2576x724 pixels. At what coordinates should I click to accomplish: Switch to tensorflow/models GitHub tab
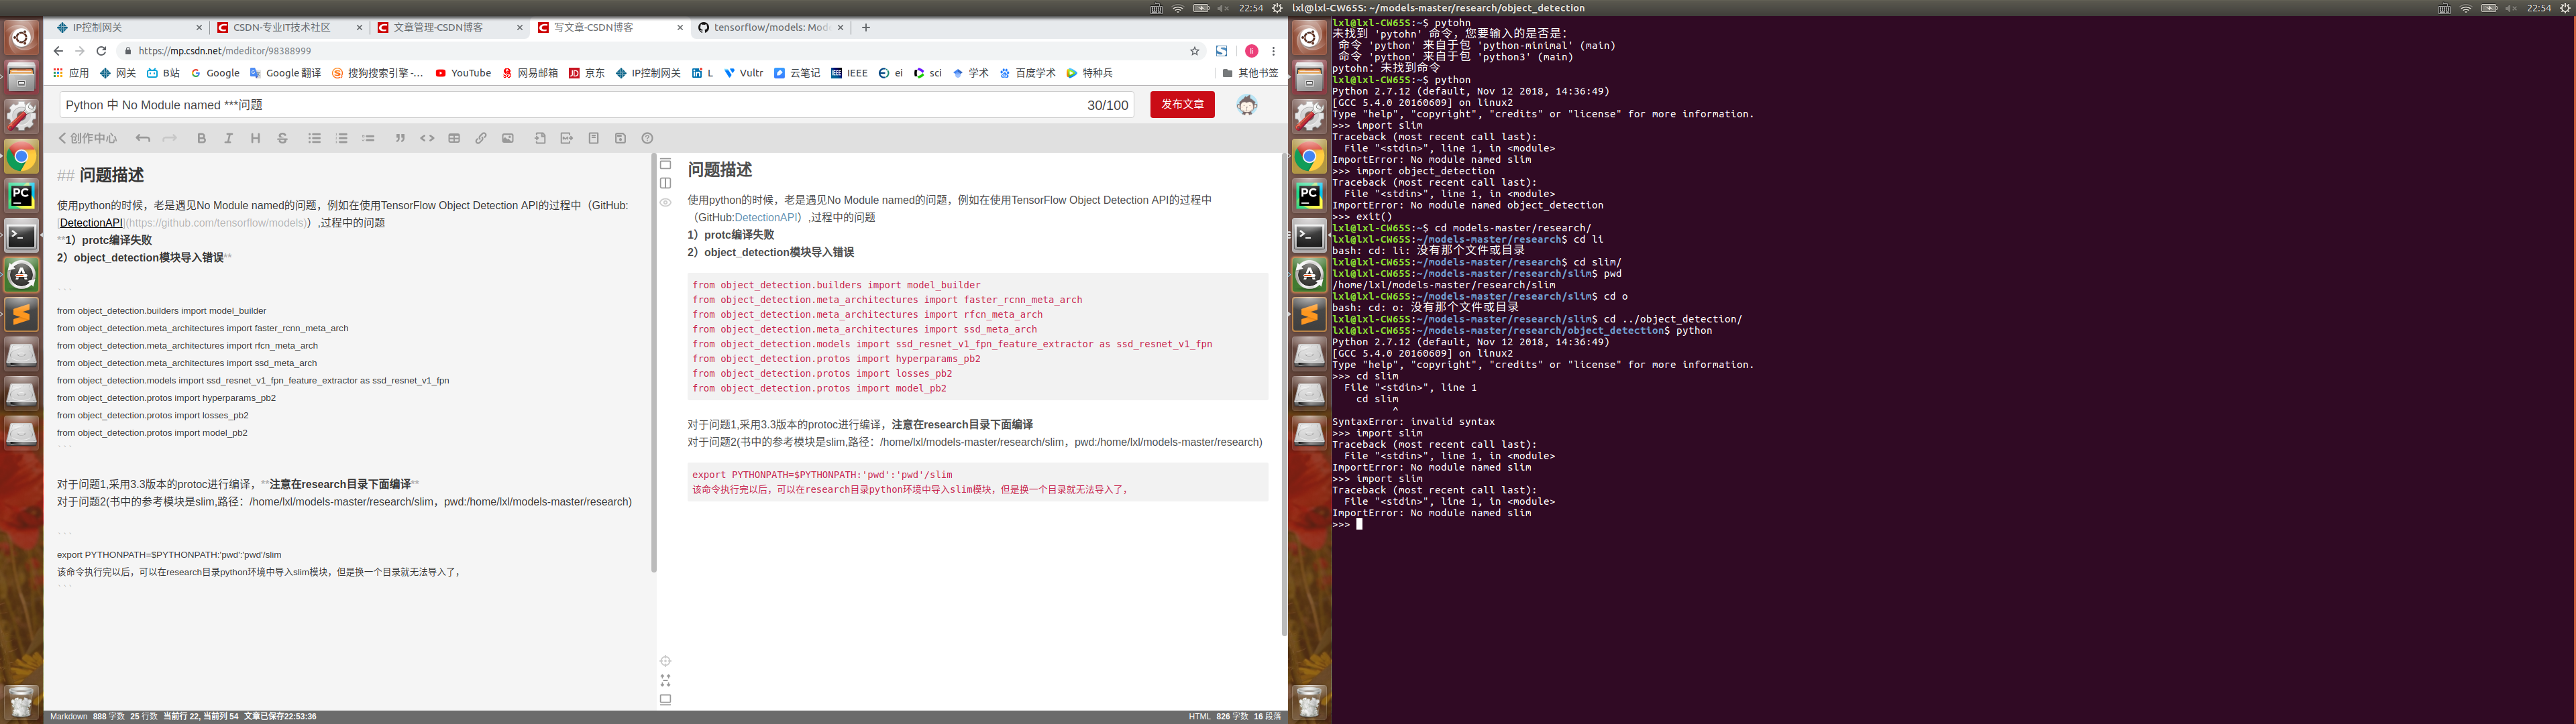(770, 28)
